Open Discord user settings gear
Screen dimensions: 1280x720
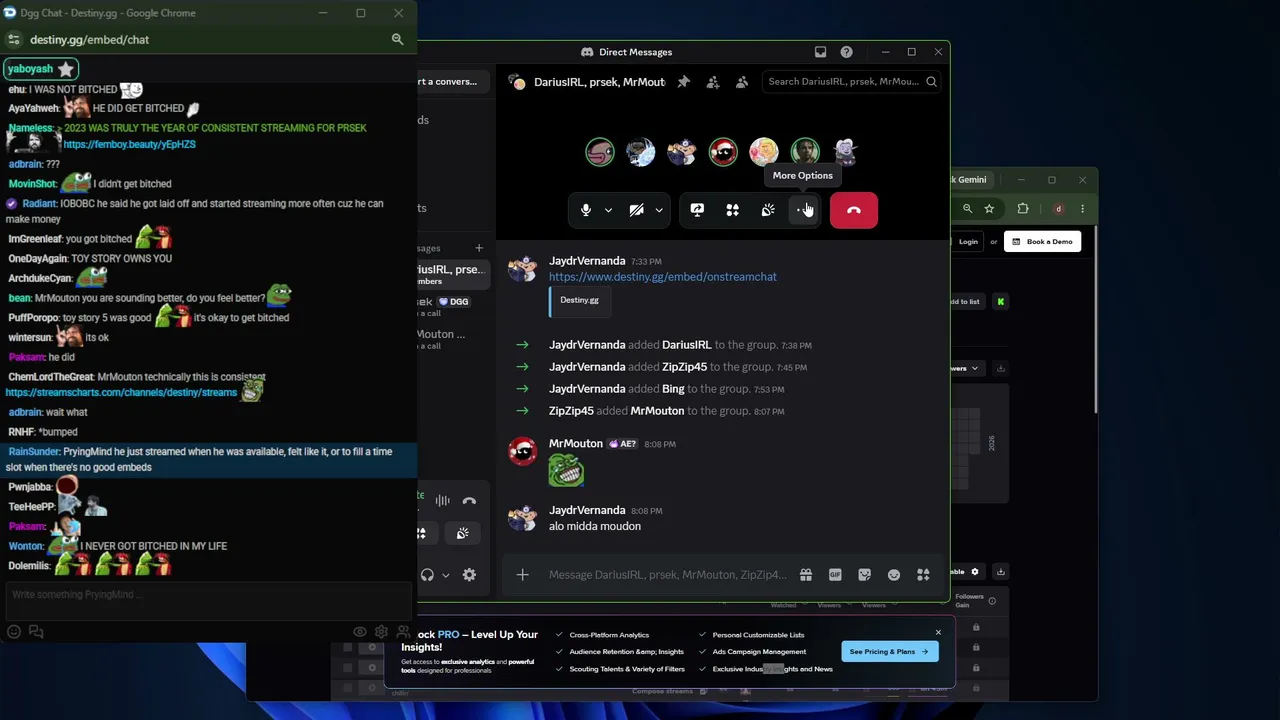pos(469,575)
